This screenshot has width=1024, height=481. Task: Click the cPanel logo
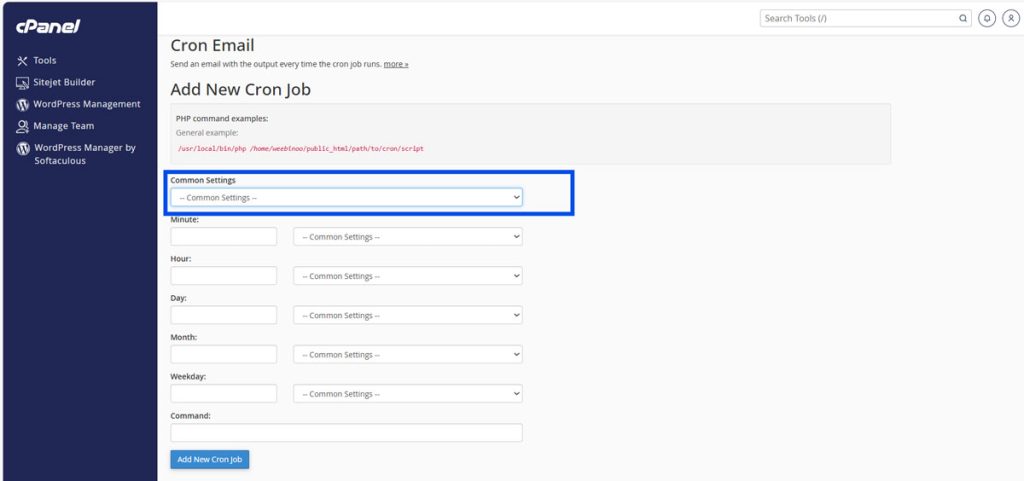point(48,25)
